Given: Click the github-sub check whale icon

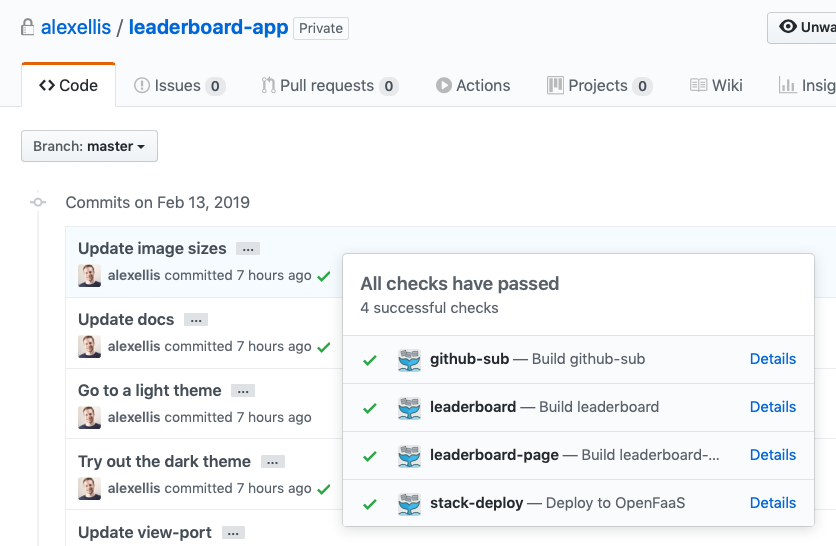Looking at the screenshot, I should [x=408, y=360].
